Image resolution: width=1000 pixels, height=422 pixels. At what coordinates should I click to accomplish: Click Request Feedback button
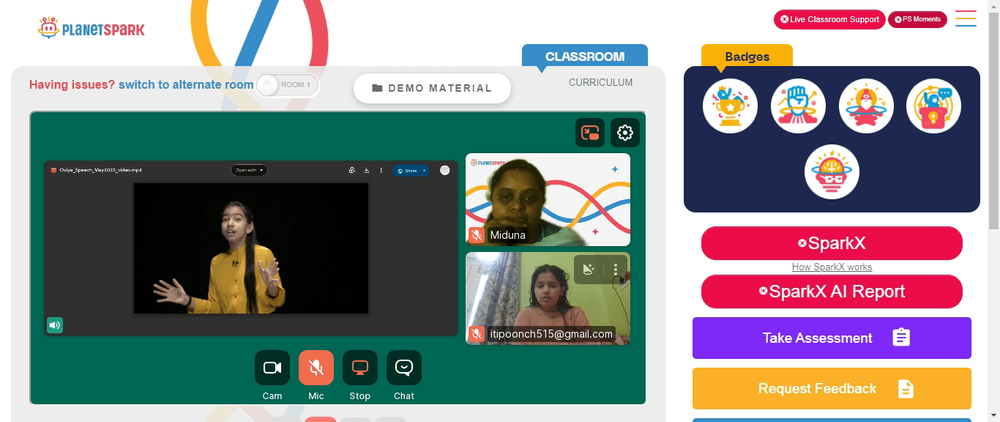tap(832, 389)
